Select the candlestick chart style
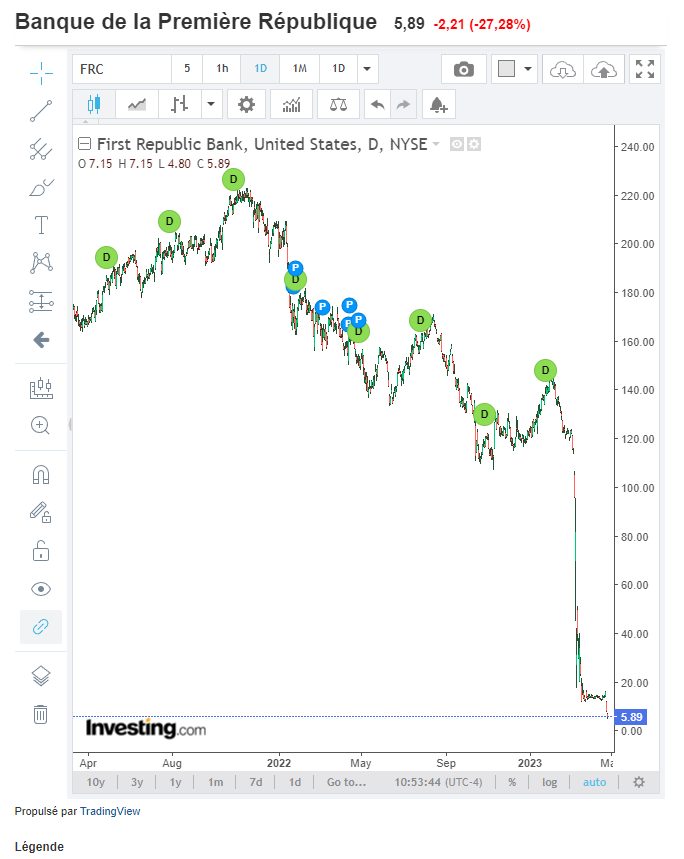Viewport: 684px width, 859px height. tap(94, 104)
